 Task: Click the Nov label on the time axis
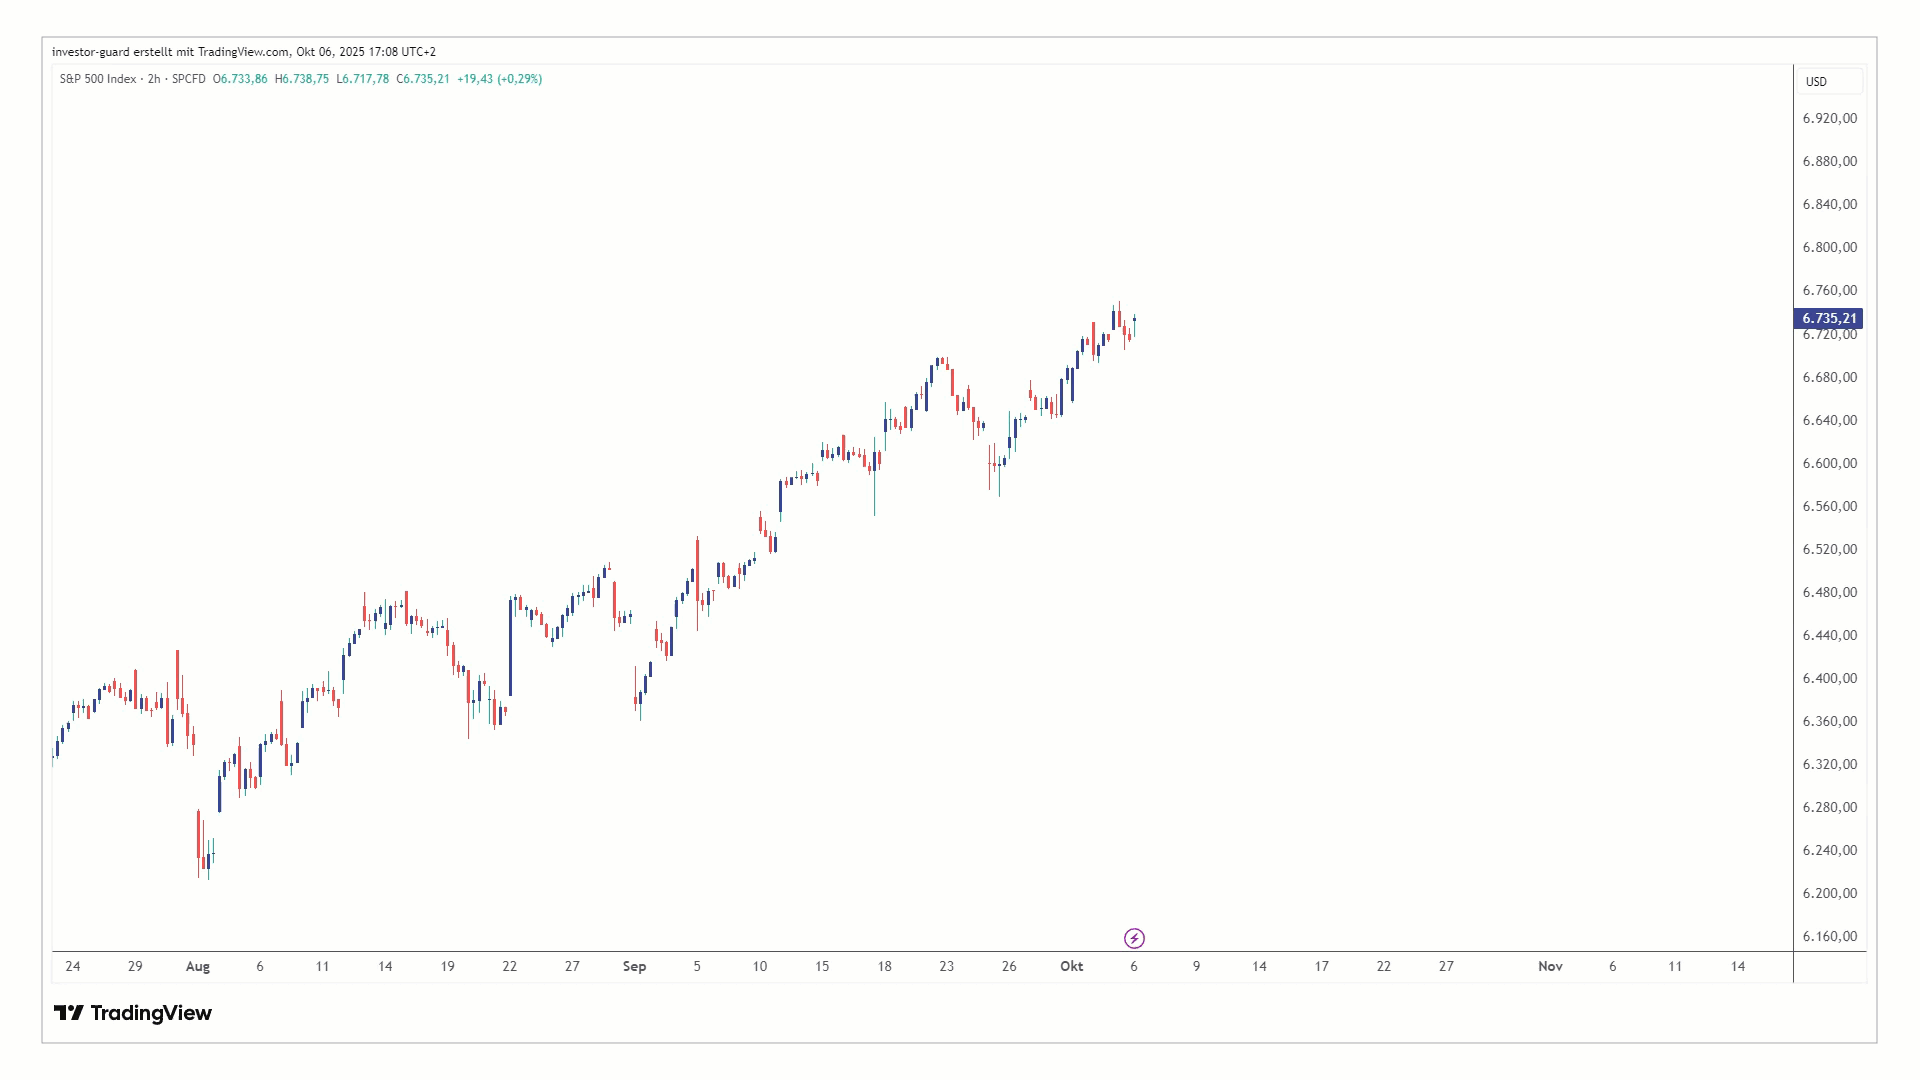click(1550, 966)
